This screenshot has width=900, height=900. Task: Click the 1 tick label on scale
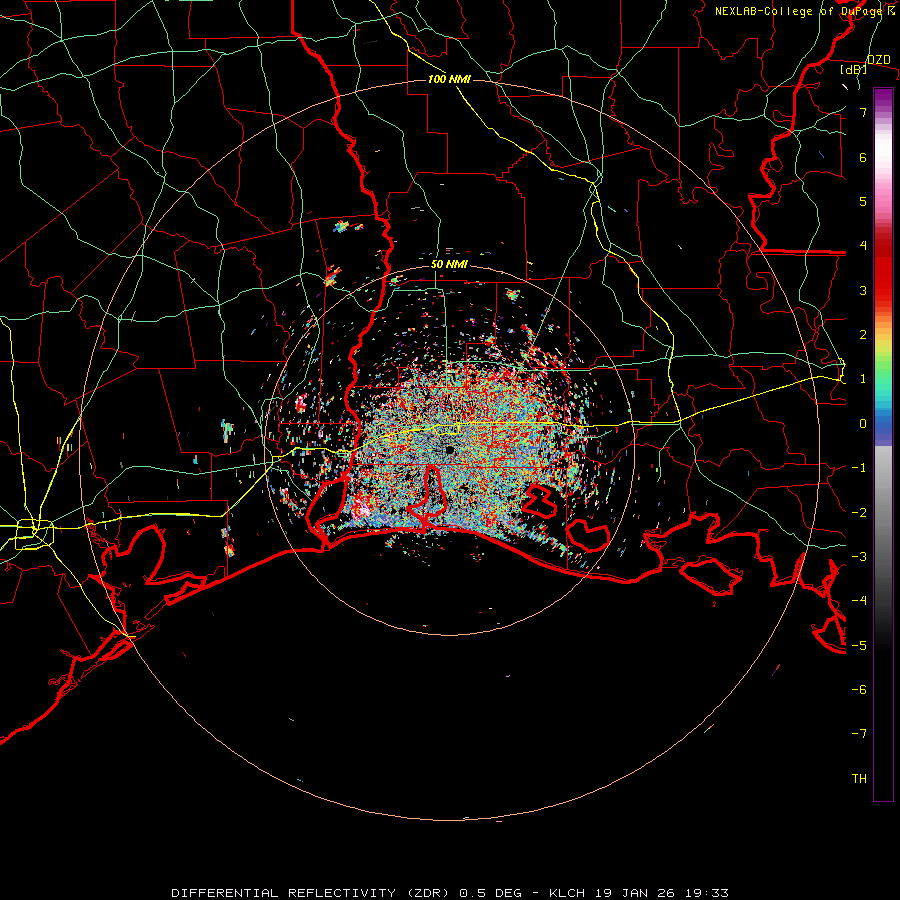click(x=863, y=379)
